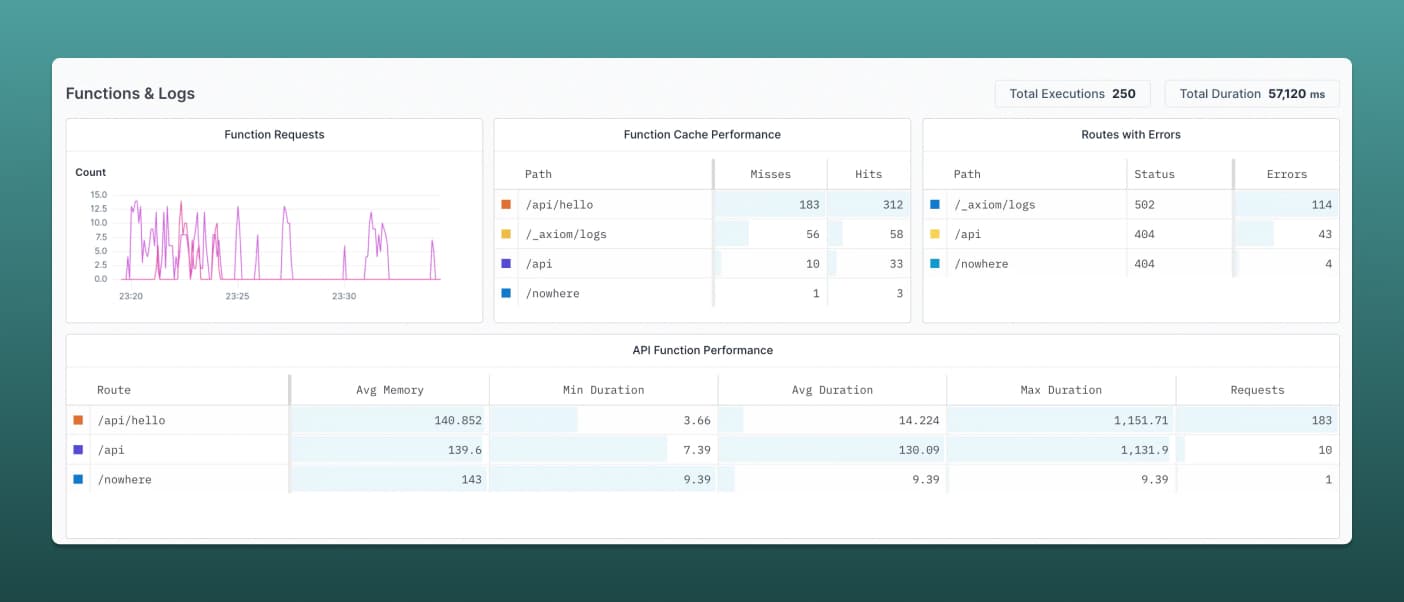Select the API Function Performance panel title
1404x602 pixels.
[x=702, y=351]
